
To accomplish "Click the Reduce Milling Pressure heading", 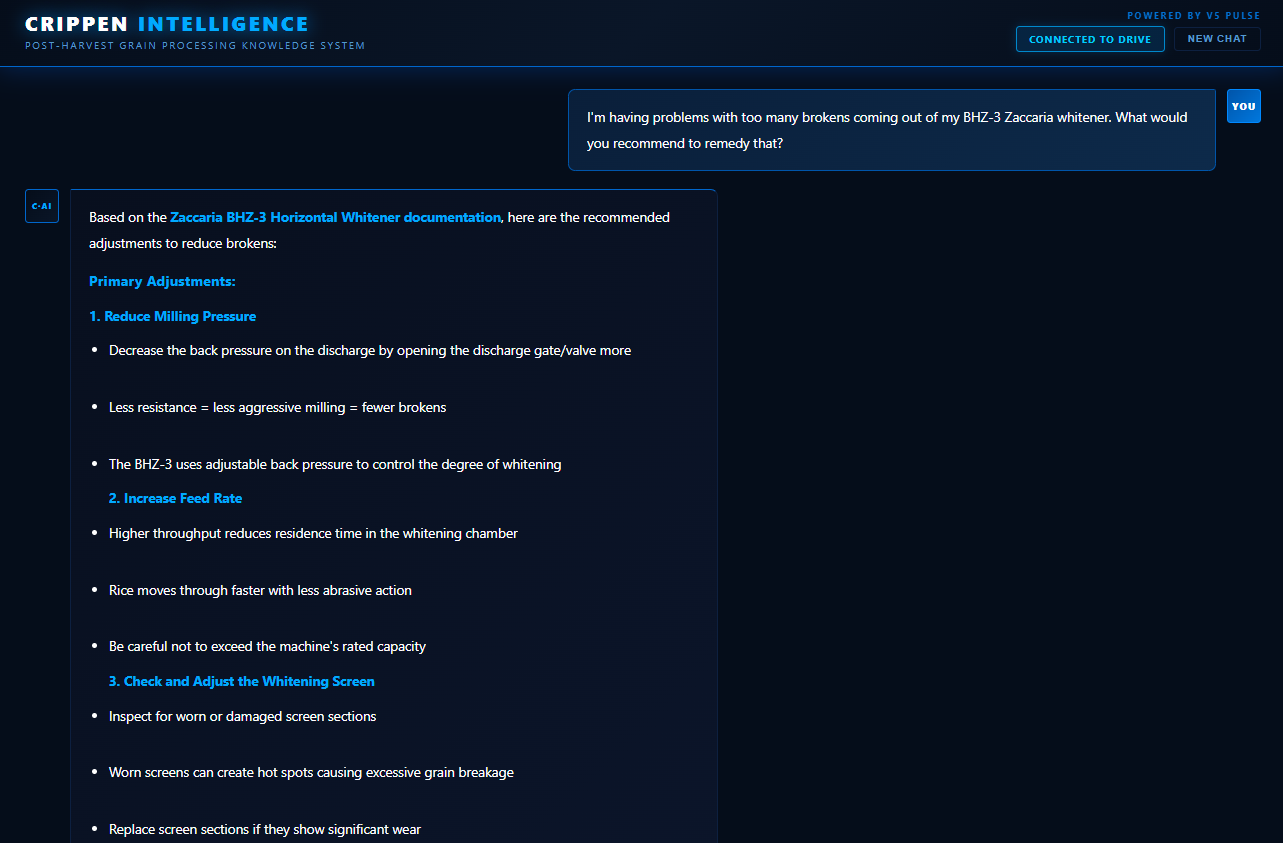I will click(x=172, y=316).
